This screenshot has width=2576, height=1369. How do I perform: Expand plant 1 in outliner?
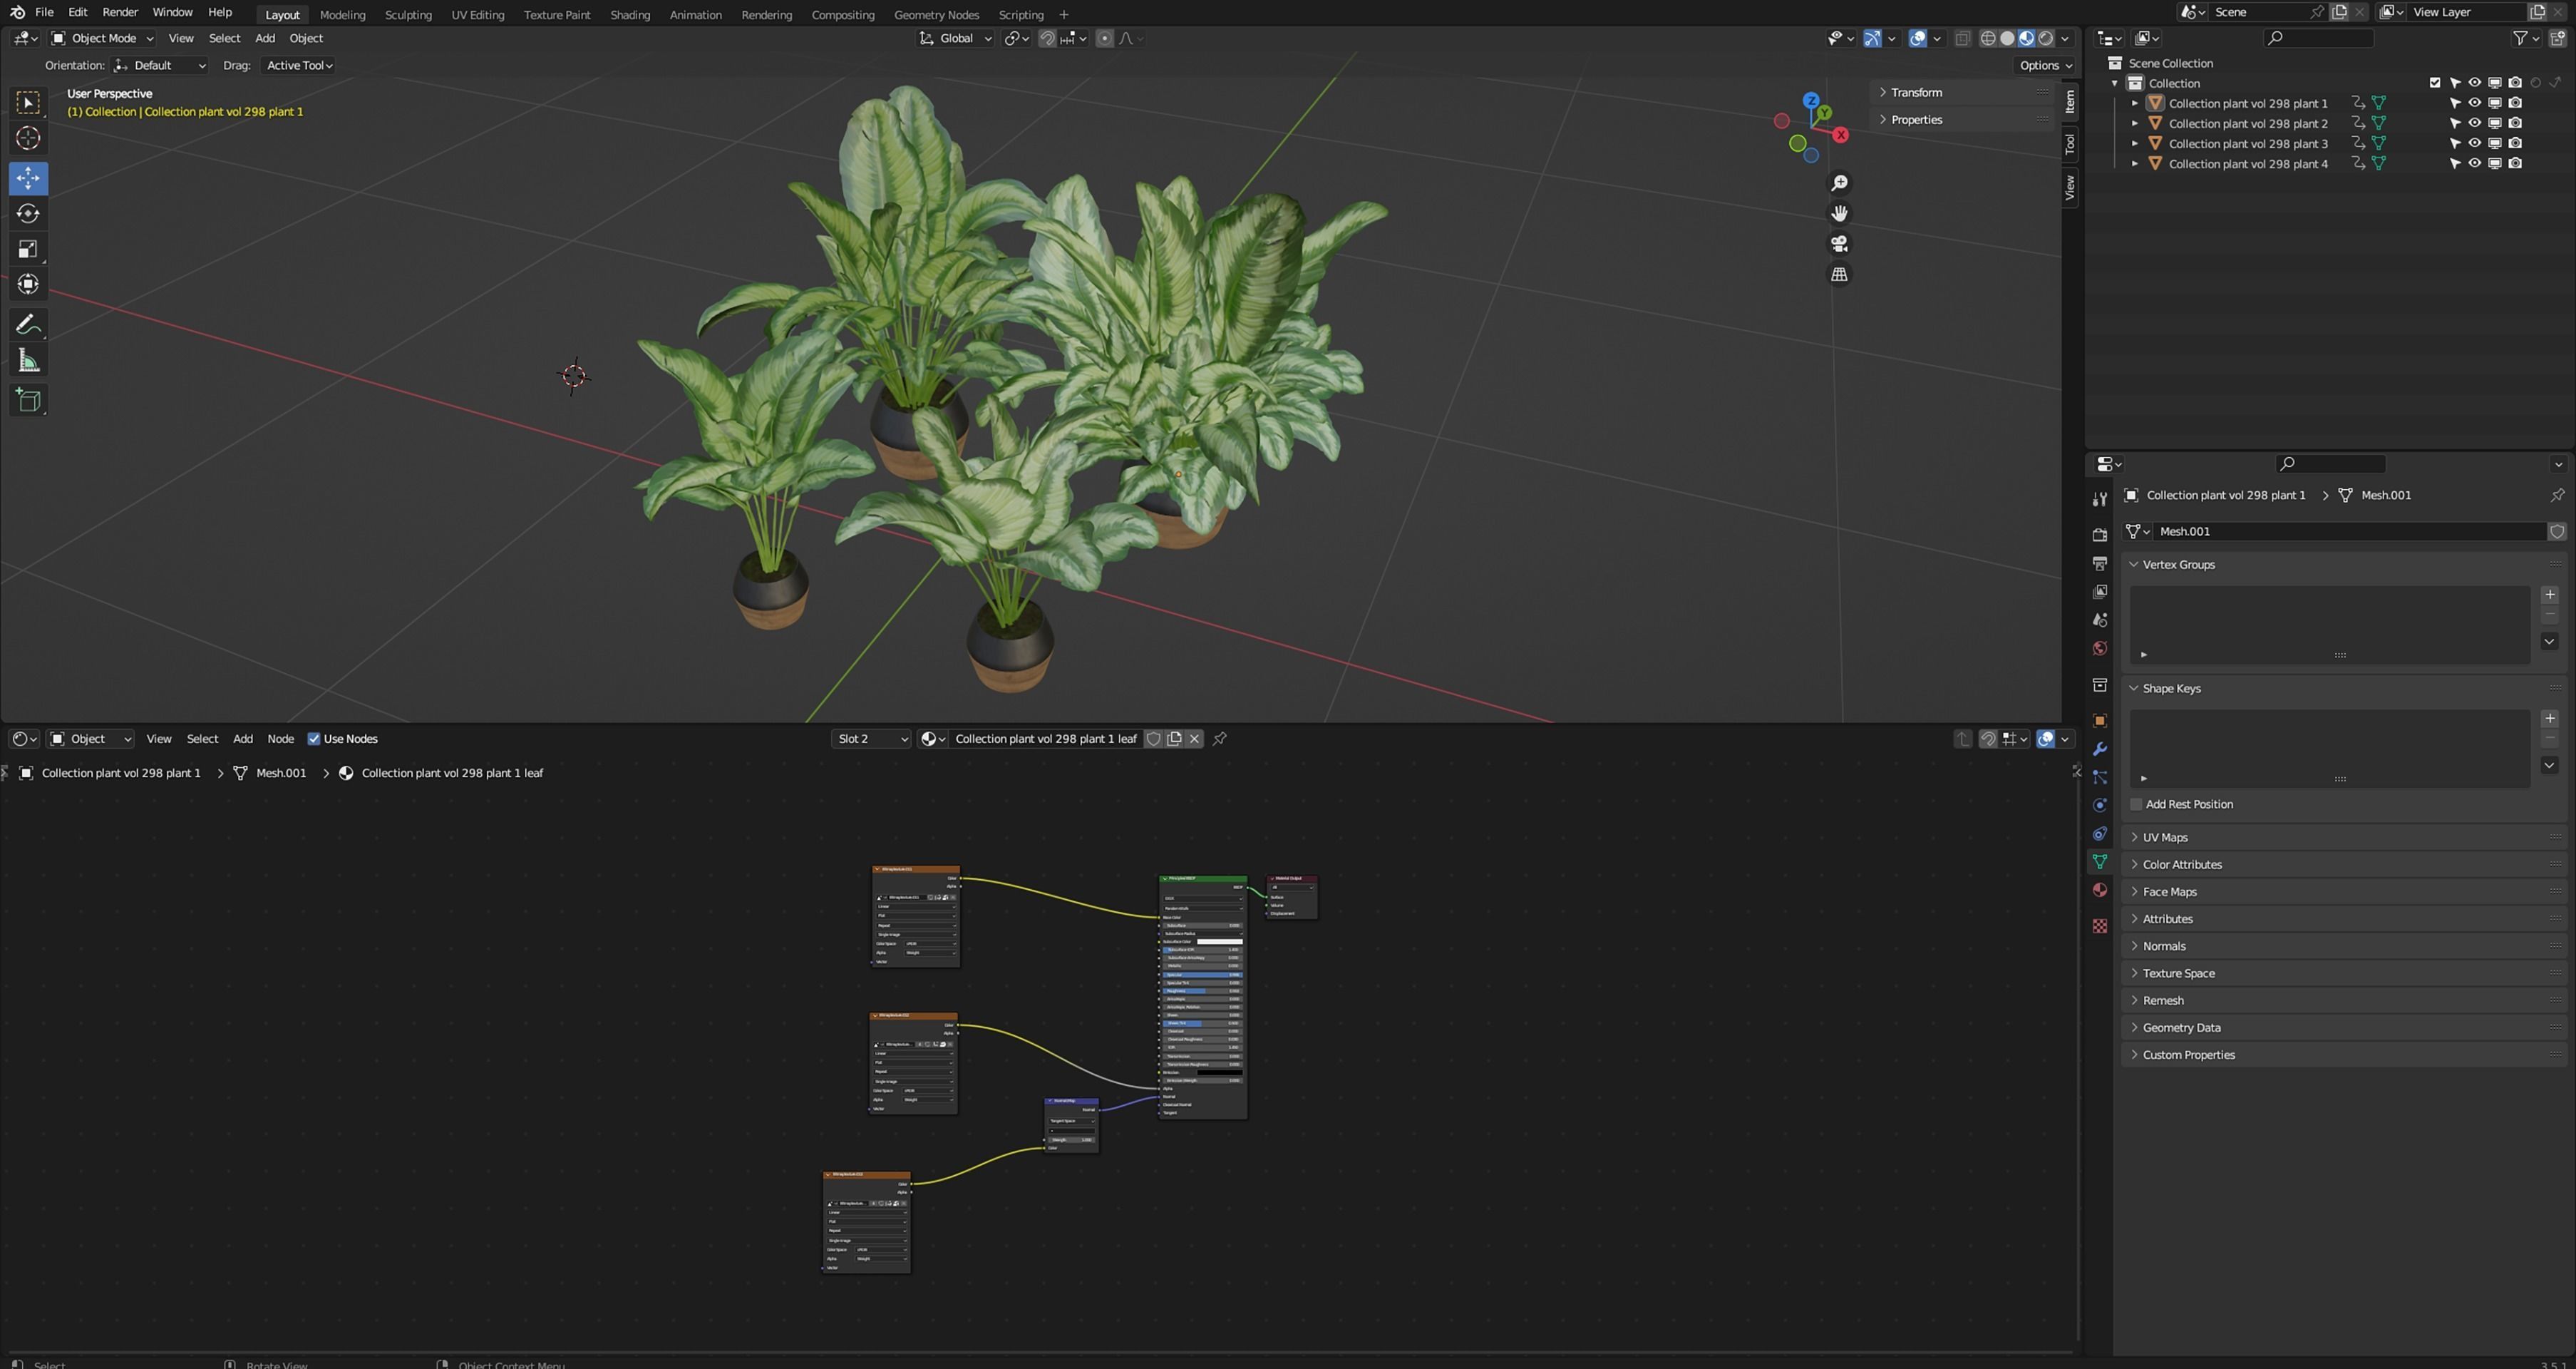pos(2134,103)
